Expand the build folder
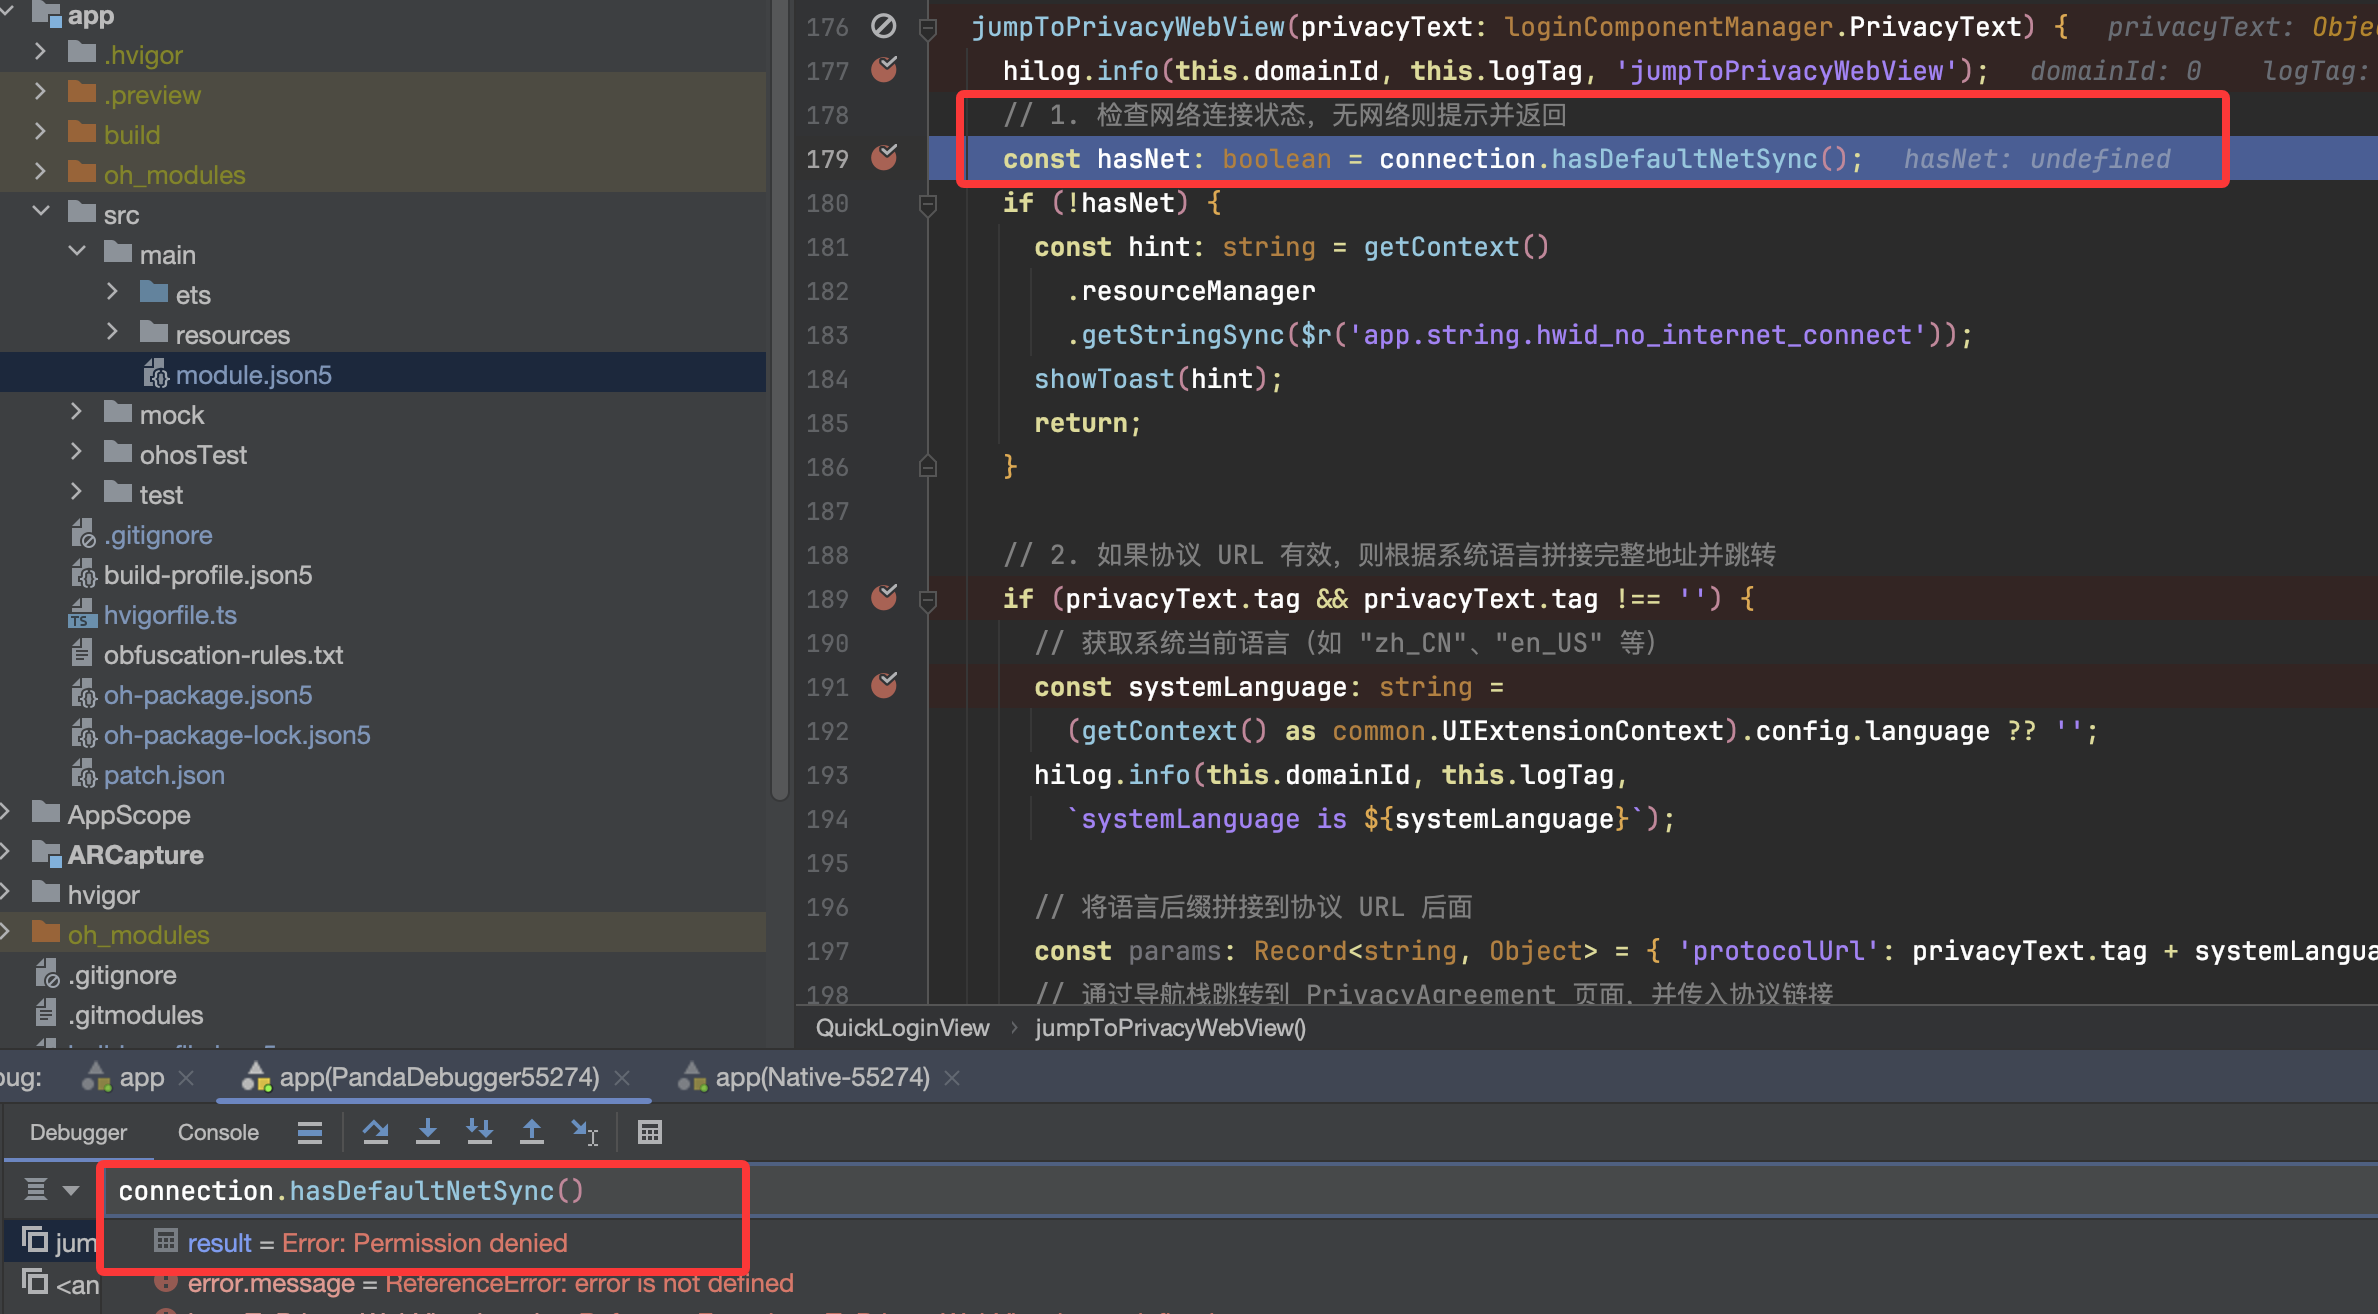Screen dimensions: 2378x1314 40,132
